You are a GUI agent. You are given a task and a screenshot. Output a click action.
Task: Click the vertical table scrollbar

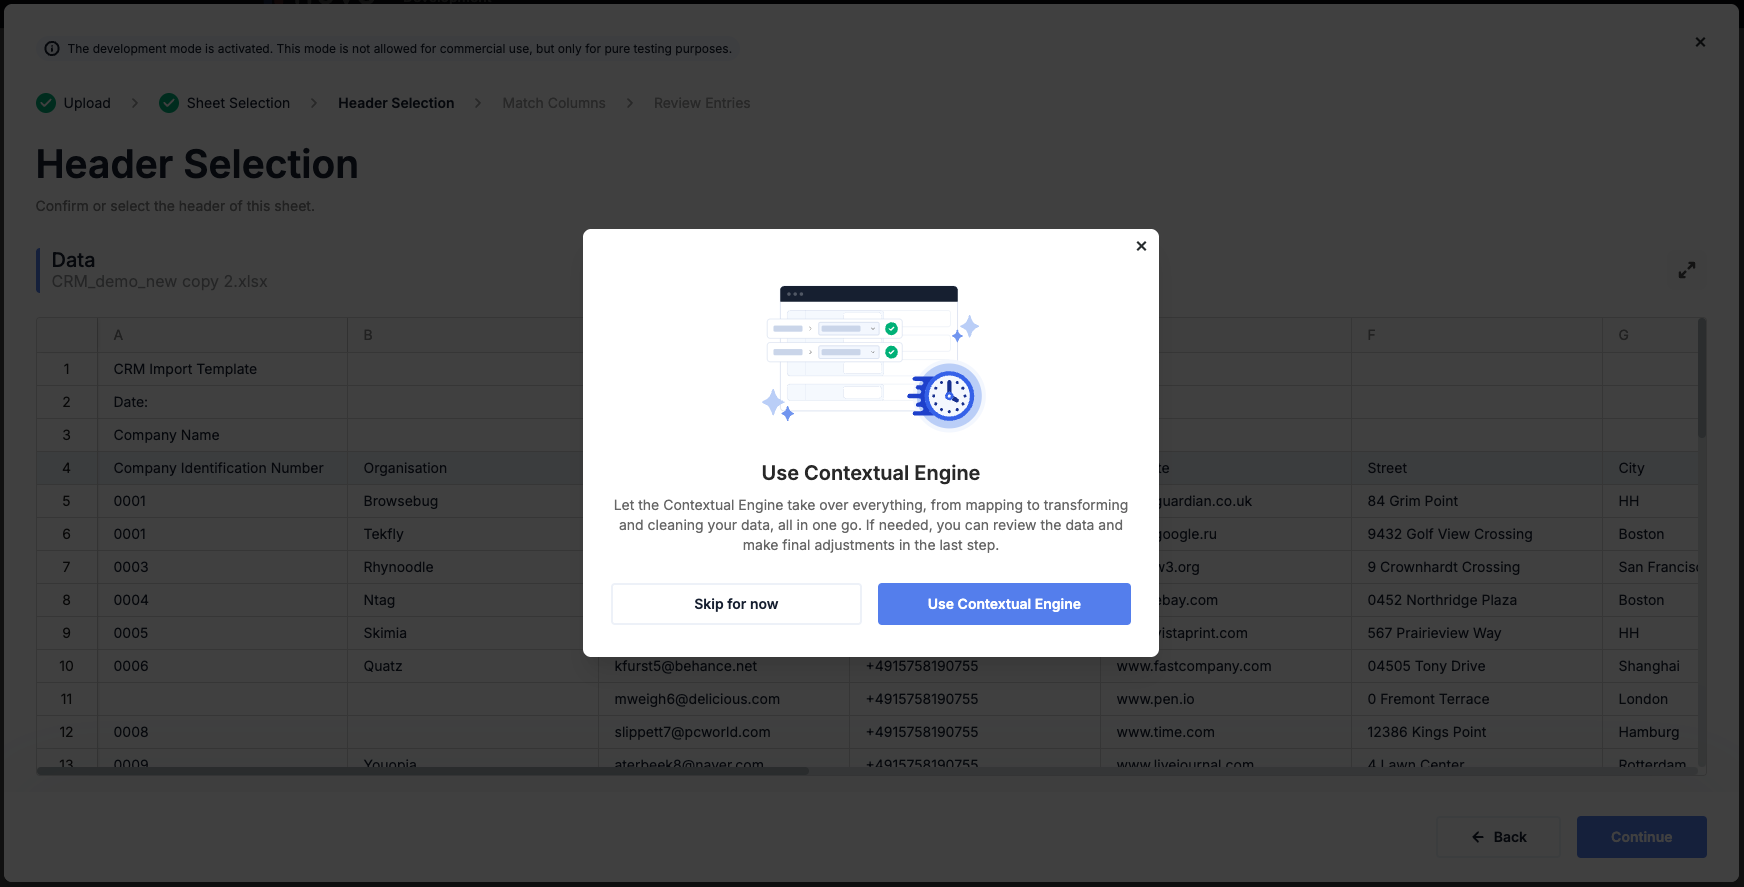[x=1702, y=378]
